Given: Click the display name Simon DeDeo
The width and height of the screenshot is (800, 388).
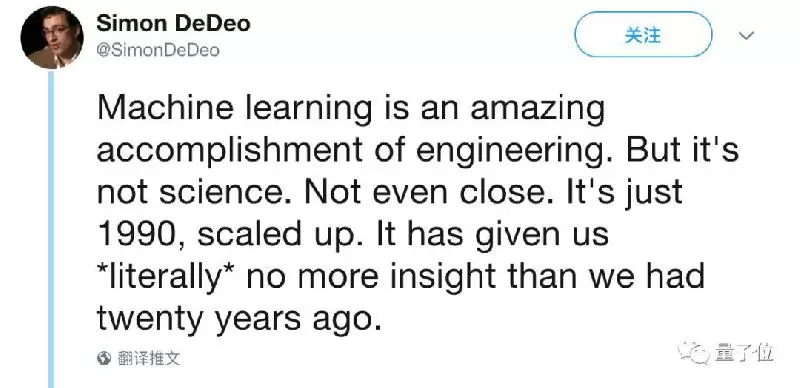Looking at the screenshot, I should (x=173, y=23).
